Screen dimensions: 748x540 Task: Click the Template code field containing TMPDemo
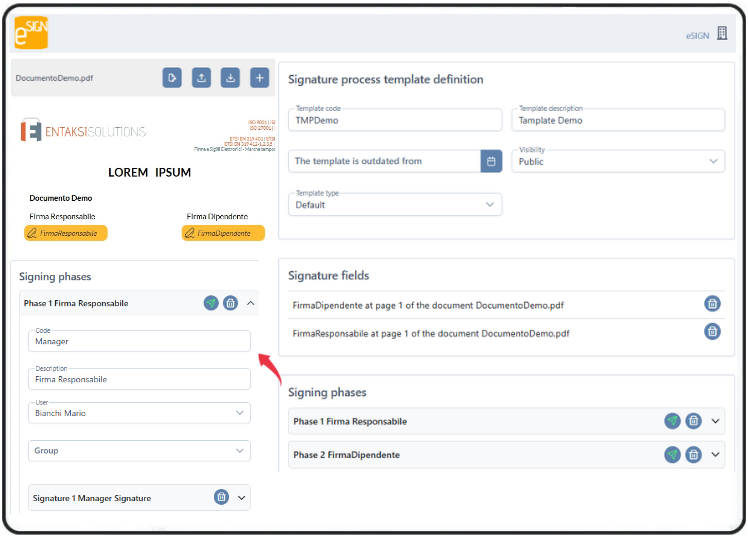pos(395,120)
